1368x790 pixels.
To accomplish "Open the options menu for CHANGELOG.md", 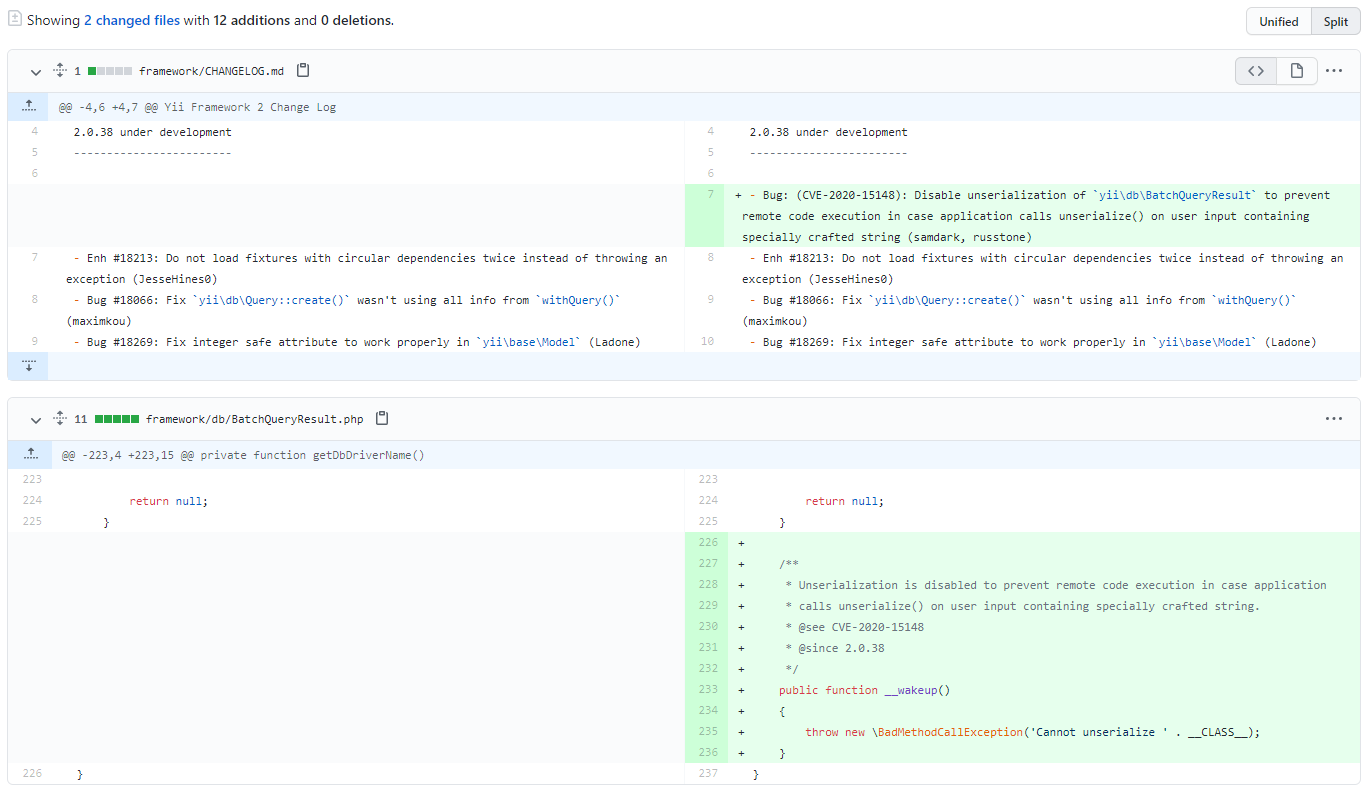I will [x=1334, y=71].
